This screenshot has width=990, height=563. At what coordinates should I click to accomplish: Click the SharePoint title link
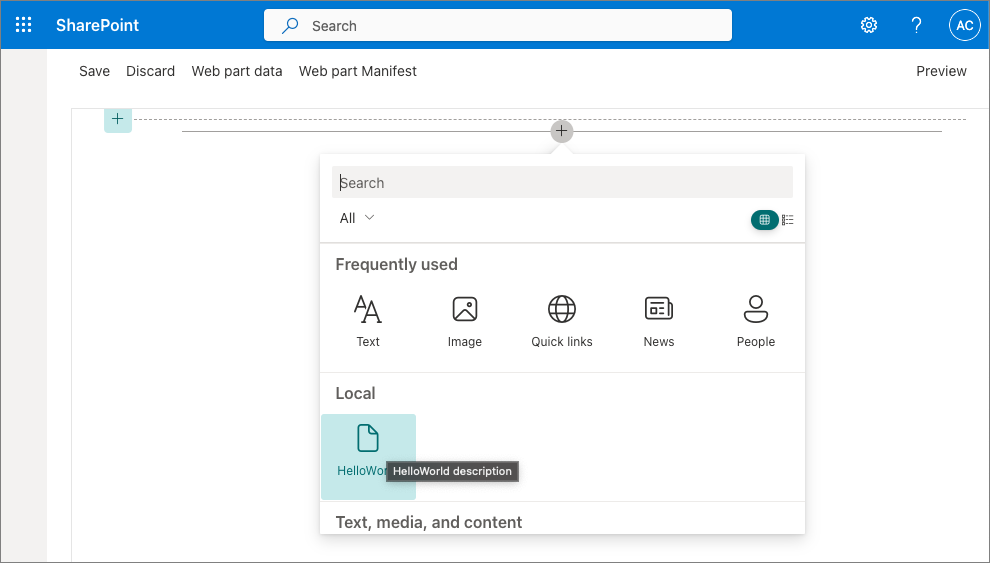[97, 25]
